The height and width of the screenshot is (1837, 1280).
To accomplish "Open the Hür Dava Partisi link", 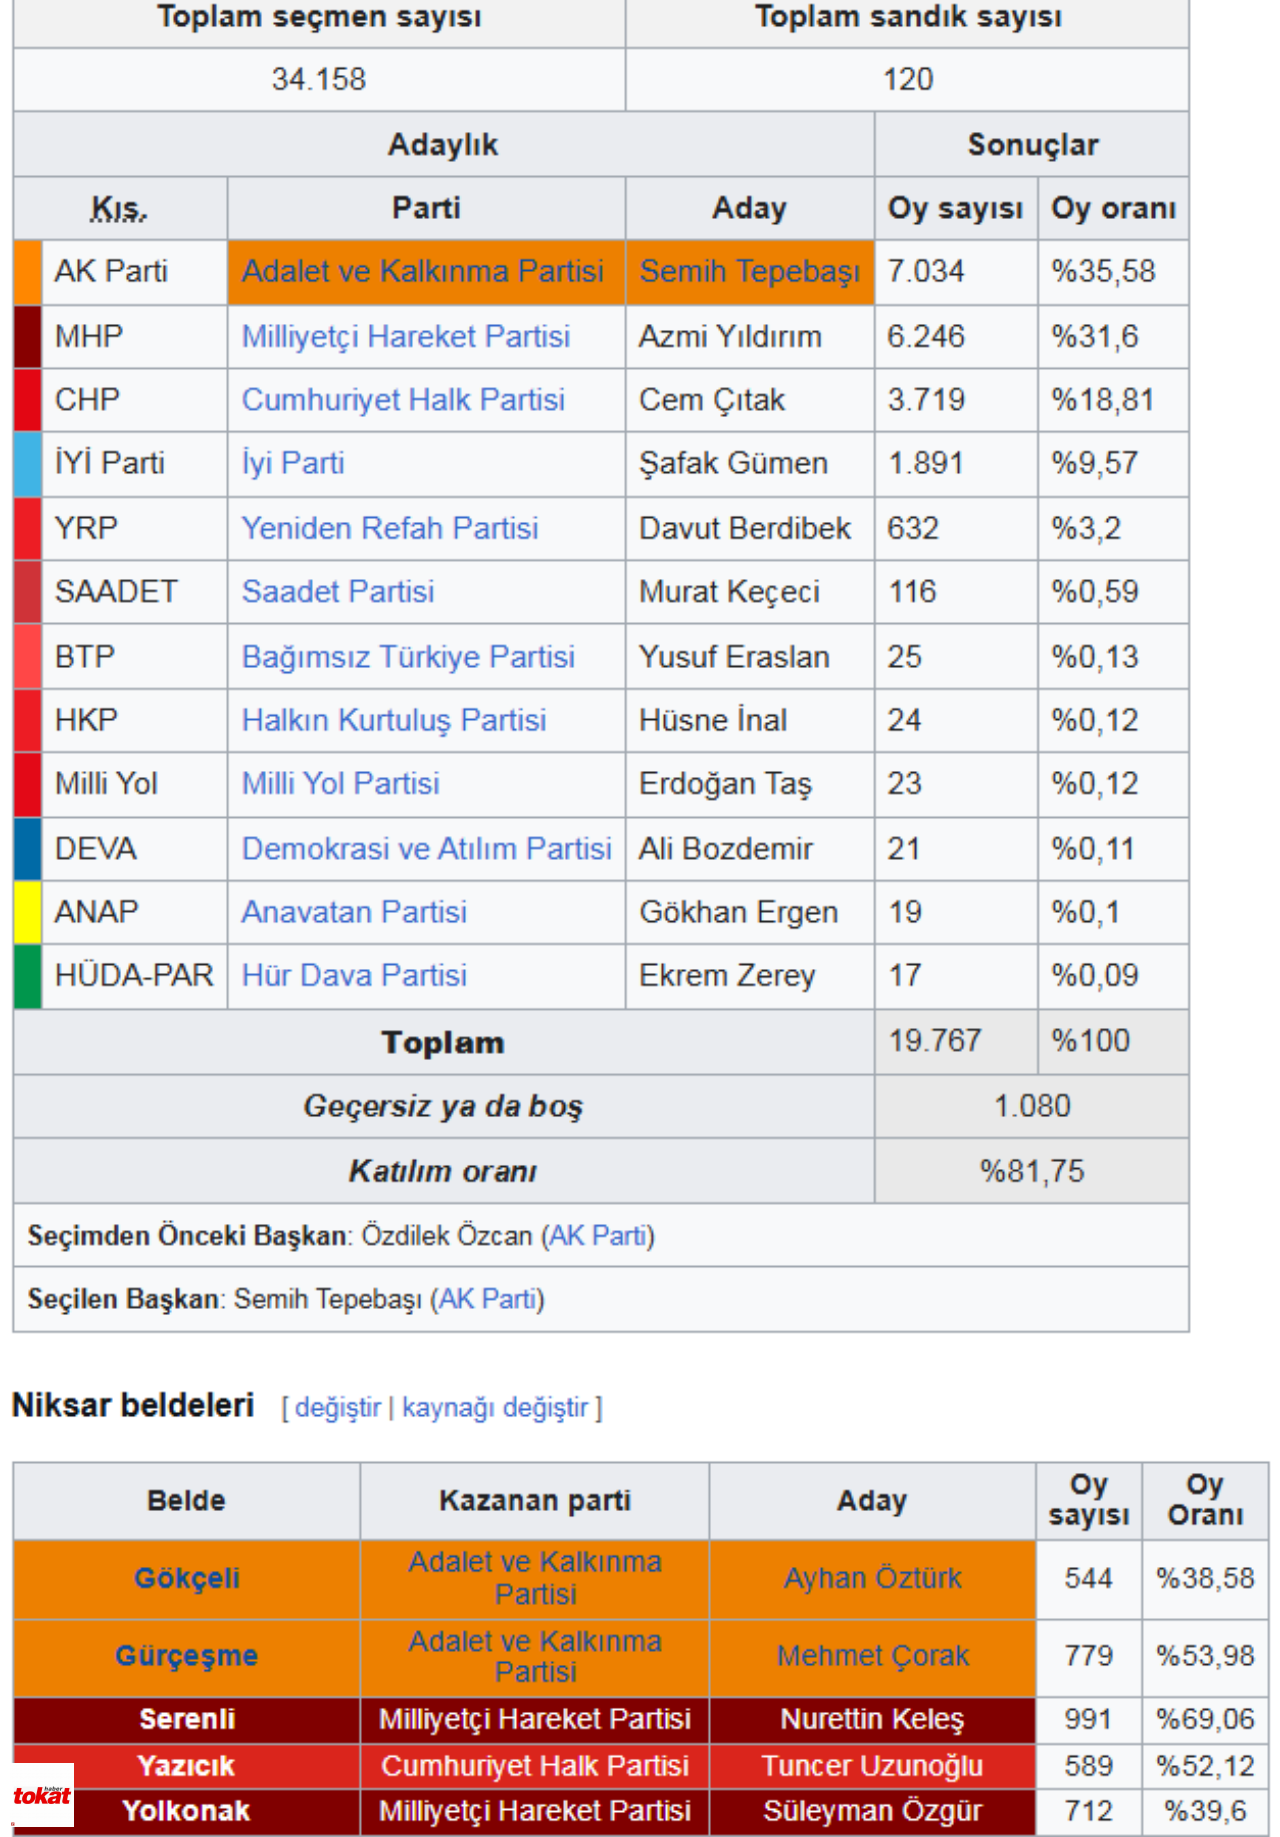I will (354, 975).
